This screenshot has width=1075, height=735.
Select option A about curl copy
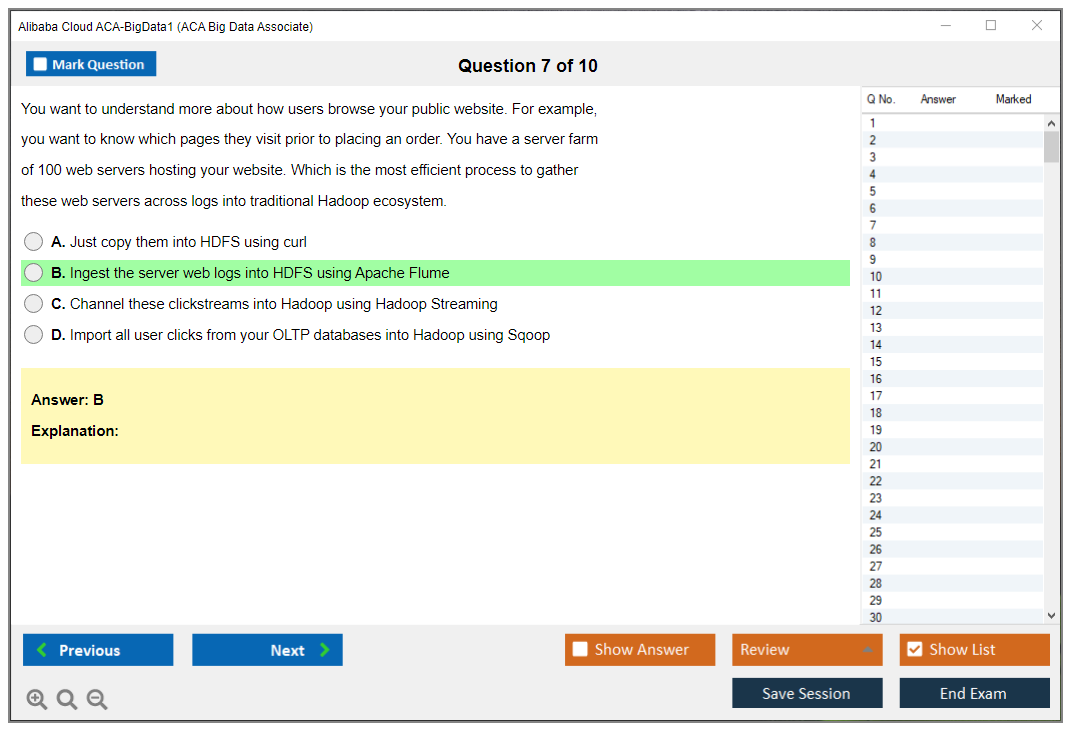pyautogui.click(x=34, y=242)
